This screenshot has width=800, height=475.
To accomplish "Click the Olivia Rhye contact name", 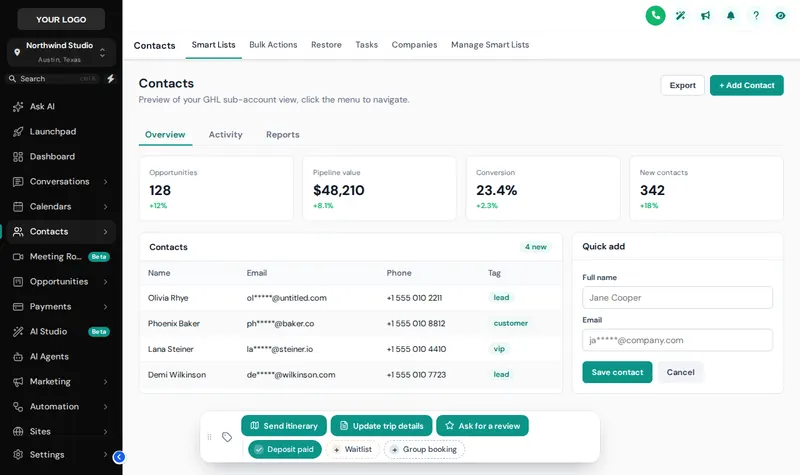I will pyautogui.click(x=168, y=298).
